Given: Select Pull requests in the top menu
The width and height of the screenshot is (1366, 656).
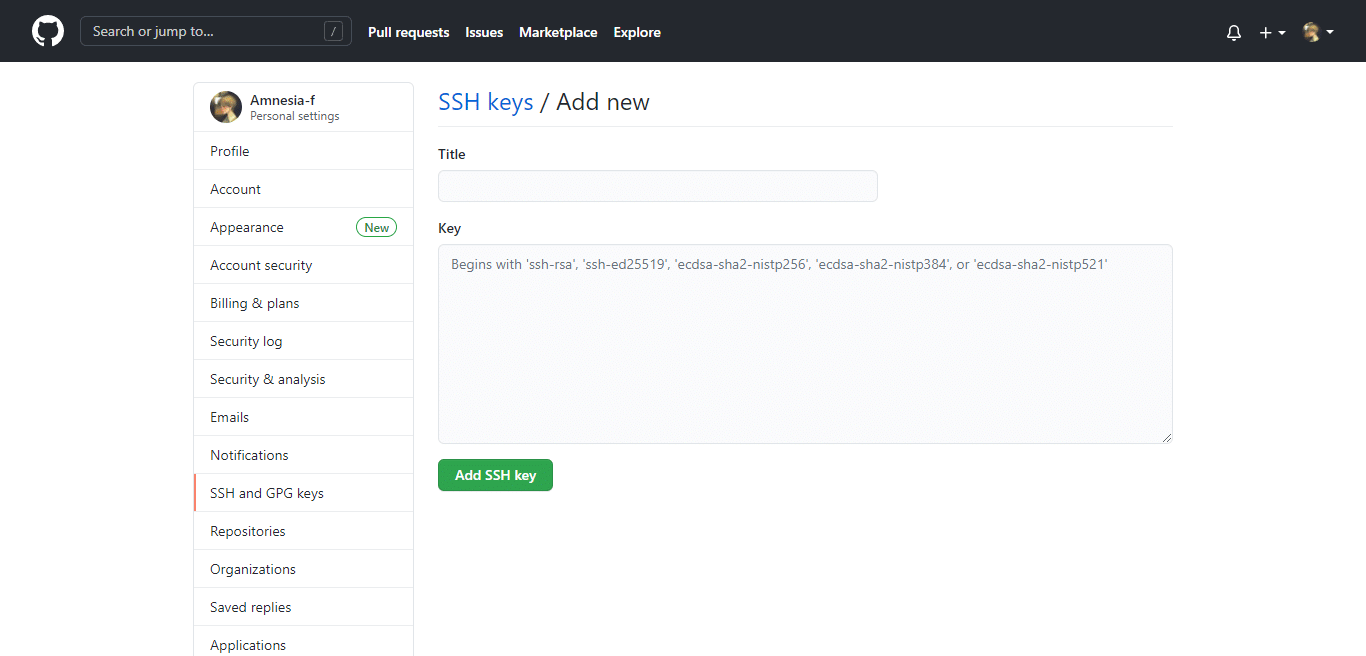Looking at the screenshot, I should 408,32.
